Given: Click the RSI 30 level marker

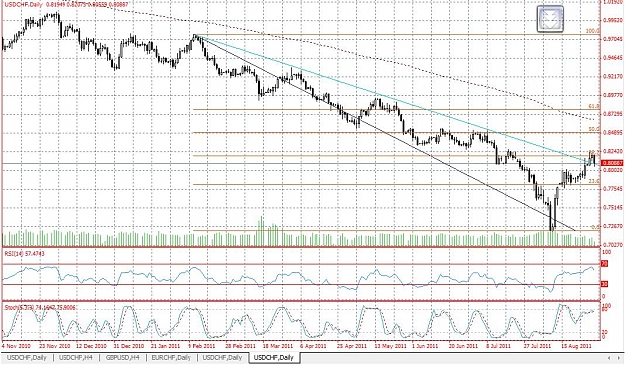Looking at the screenshot, I should pos(604,284).
